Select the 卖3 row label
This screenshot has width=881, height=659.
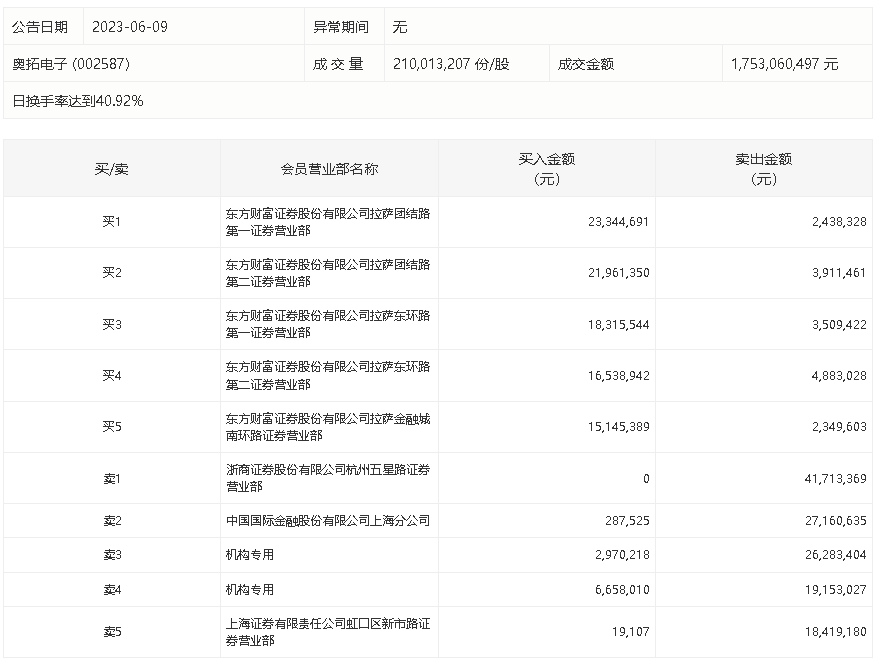(x=112, y=555)
